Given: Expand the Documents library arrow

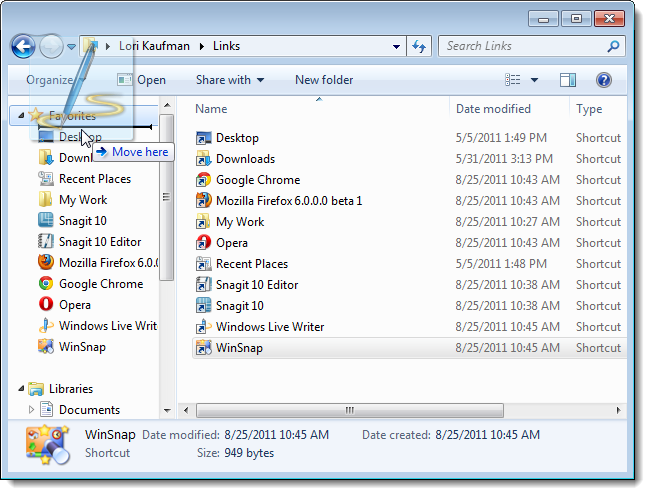Looking at the screenshot, I should (31, 410).
